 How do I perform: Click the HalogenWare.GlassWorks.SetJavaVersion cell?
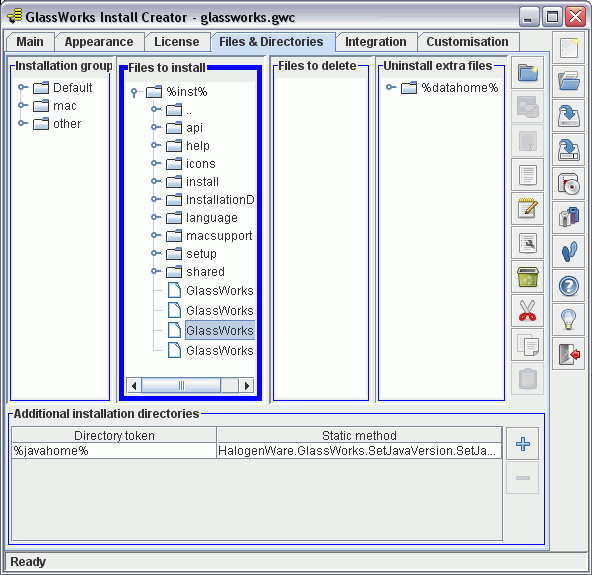coord(359,451)
